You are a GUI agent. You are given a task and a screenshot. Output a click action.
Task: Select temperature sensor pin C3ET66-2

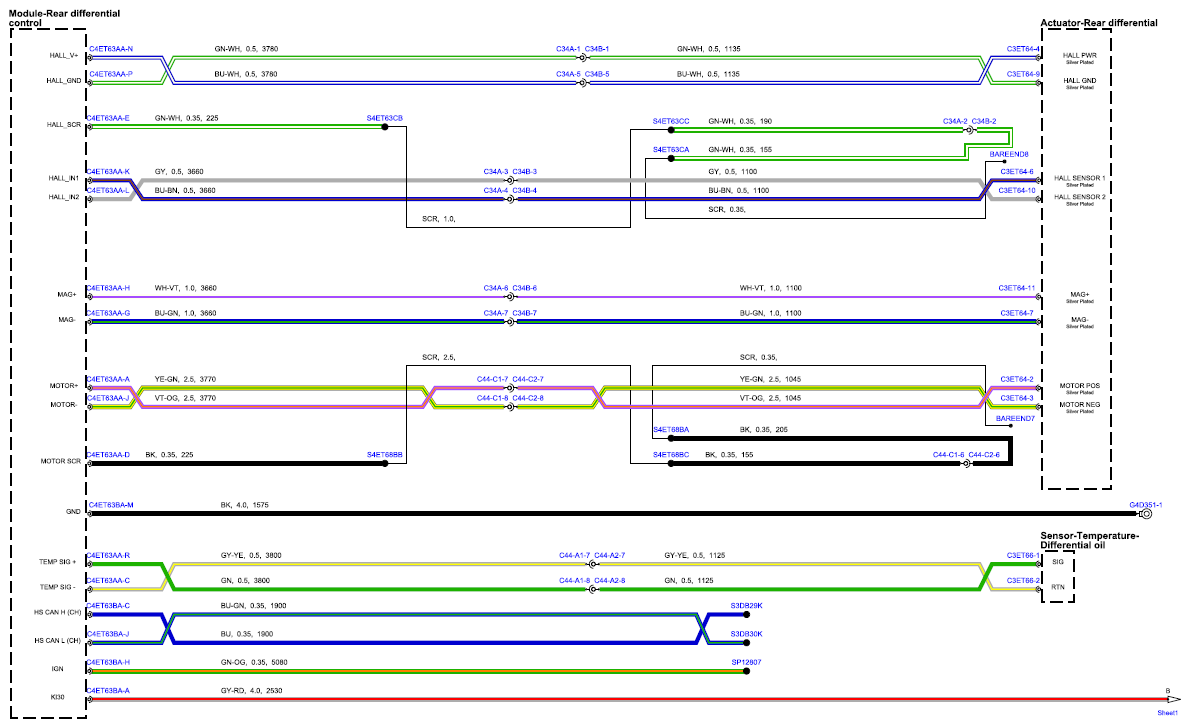[1023, 580]
